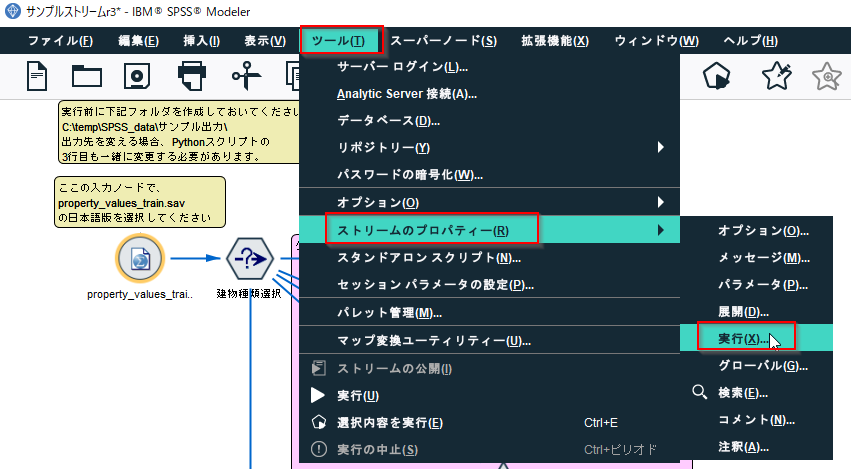Select コメント(N)... submenu item
Viewport: 851px width, 469px height.
click(x=756, y=420)
